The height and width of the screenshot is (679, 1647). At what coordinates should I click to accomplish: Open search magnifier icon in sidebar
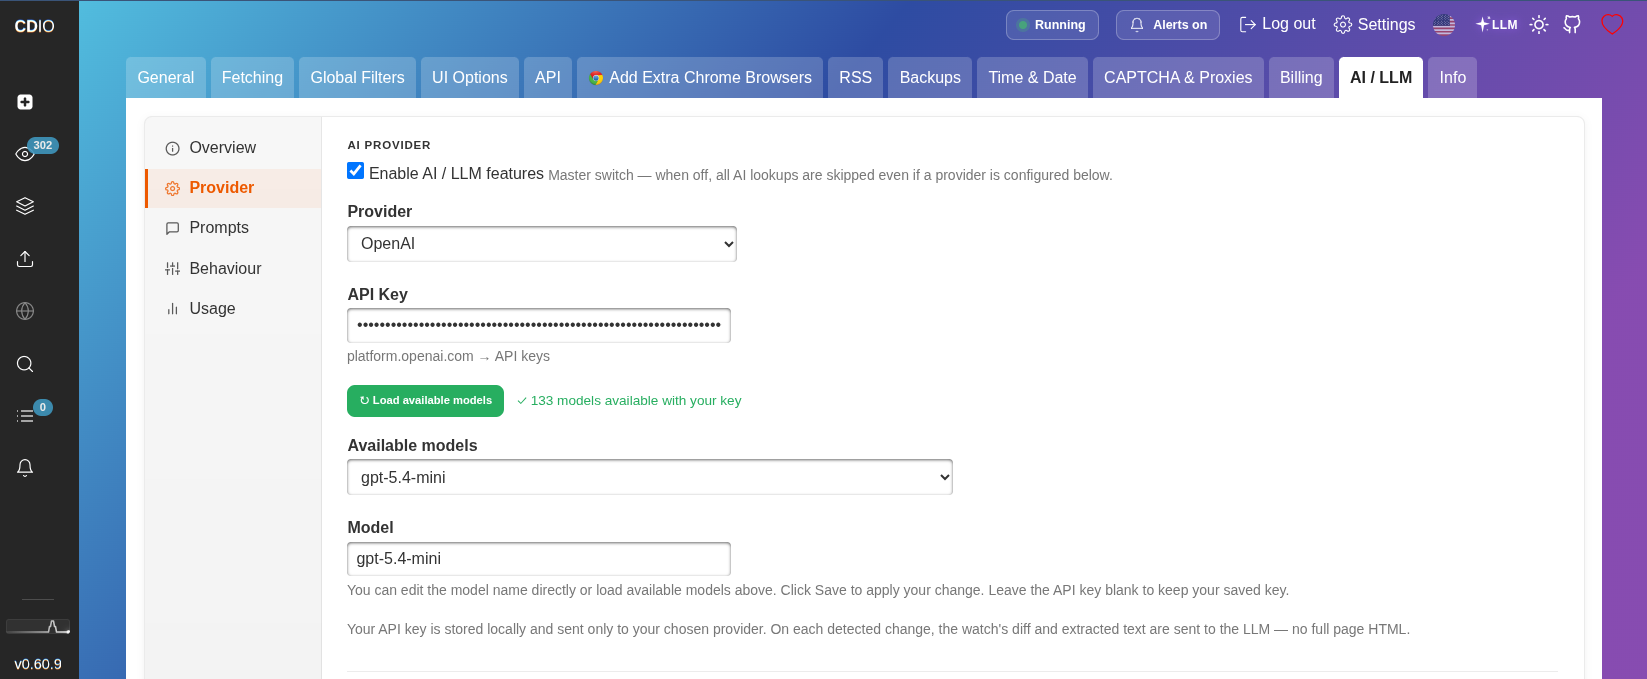click(25, 364)
